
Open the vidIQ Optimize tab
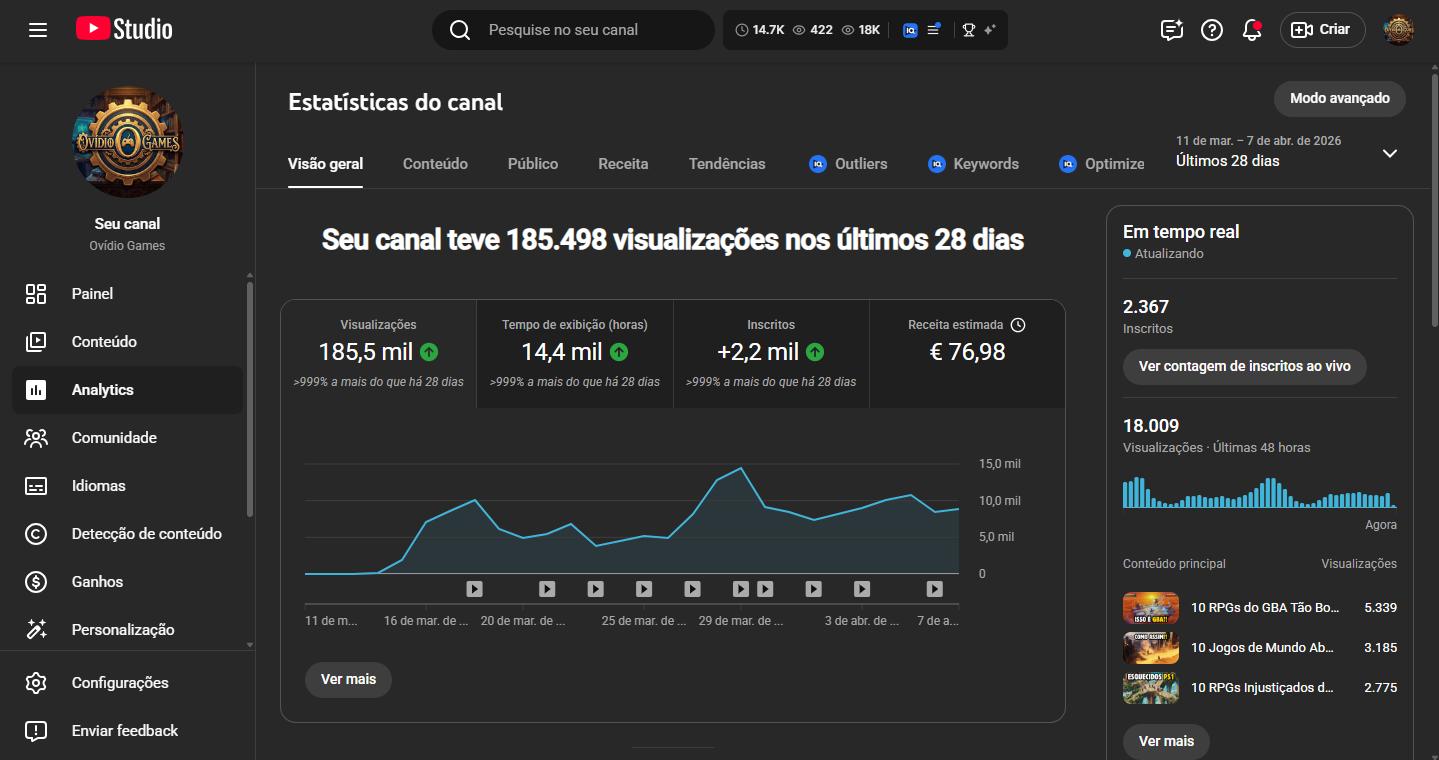click(1101, 164)
